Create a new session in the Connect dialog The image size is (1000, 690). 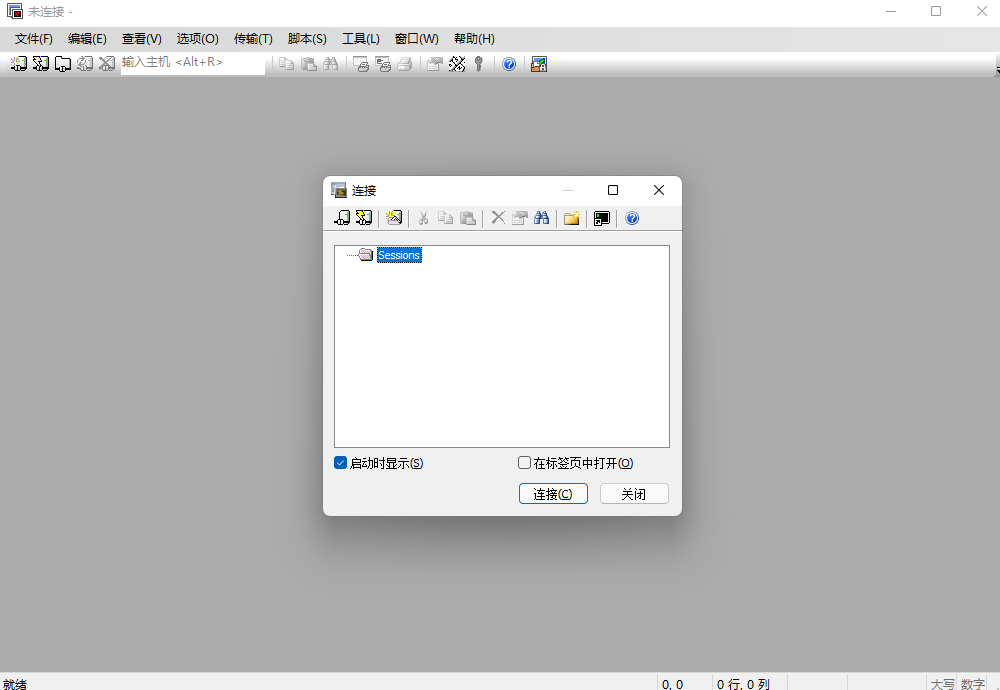point(394,217)
